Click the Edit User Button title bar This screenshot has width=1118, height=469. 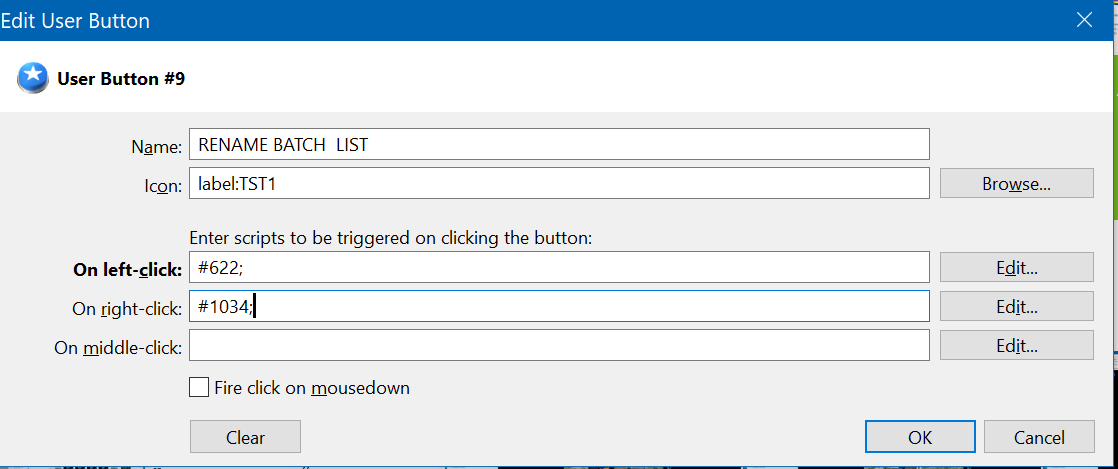[x=500, y=19]
